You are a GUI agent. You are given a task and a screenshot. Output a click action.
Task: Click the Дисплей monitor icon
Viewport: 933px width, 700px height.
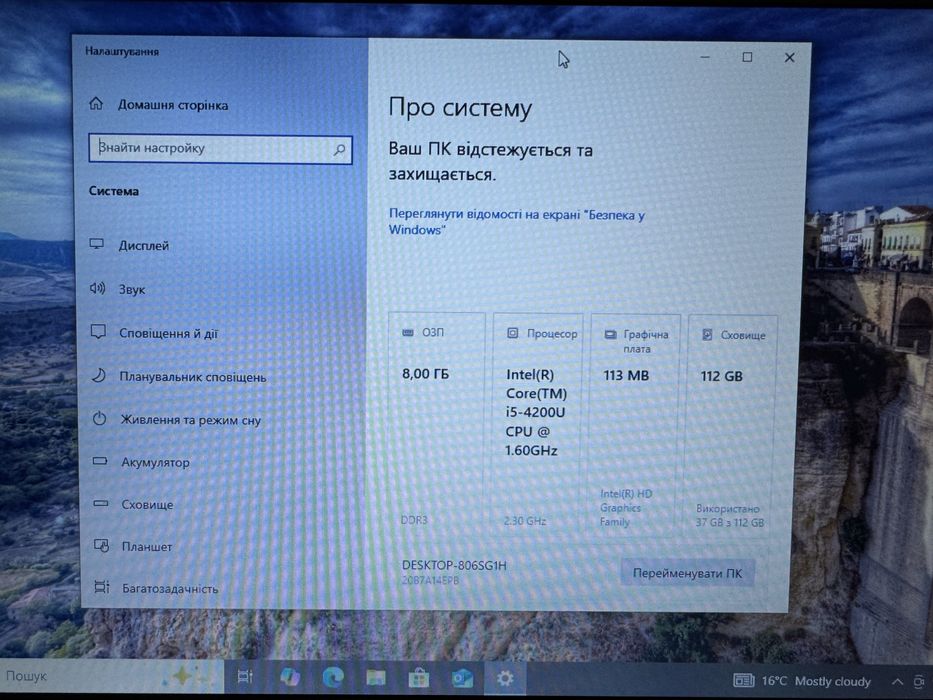point(96,244)
